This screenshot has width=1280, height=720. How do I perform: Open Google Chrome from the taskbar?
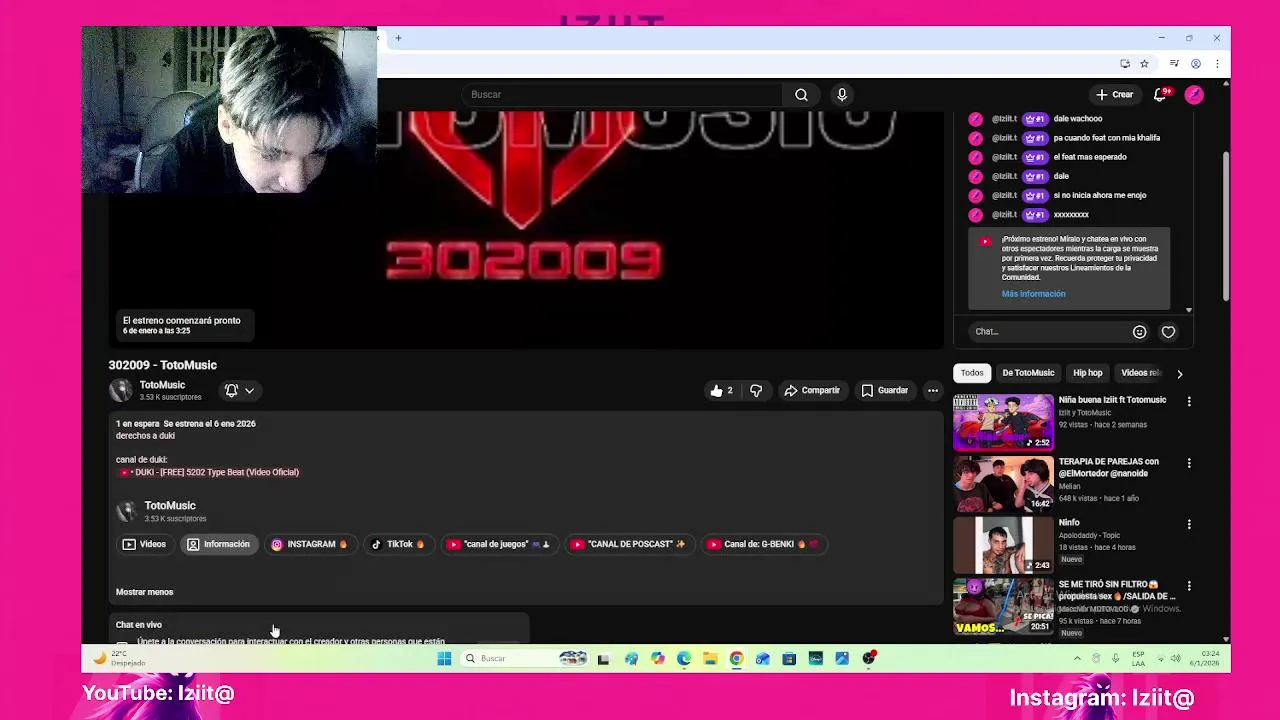[736, 658]
